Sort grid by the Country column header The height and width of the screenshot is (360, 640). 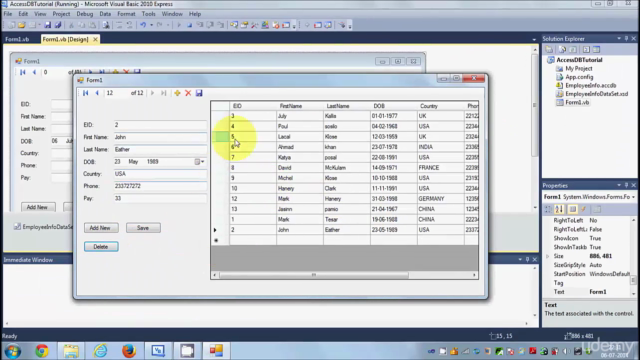pos(441,106)
